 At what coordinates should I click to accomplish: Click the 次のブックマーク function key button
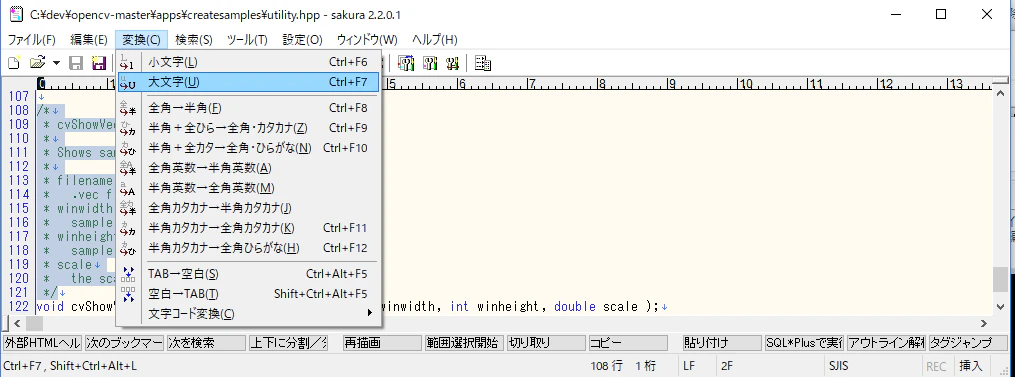tap(124, 343)
